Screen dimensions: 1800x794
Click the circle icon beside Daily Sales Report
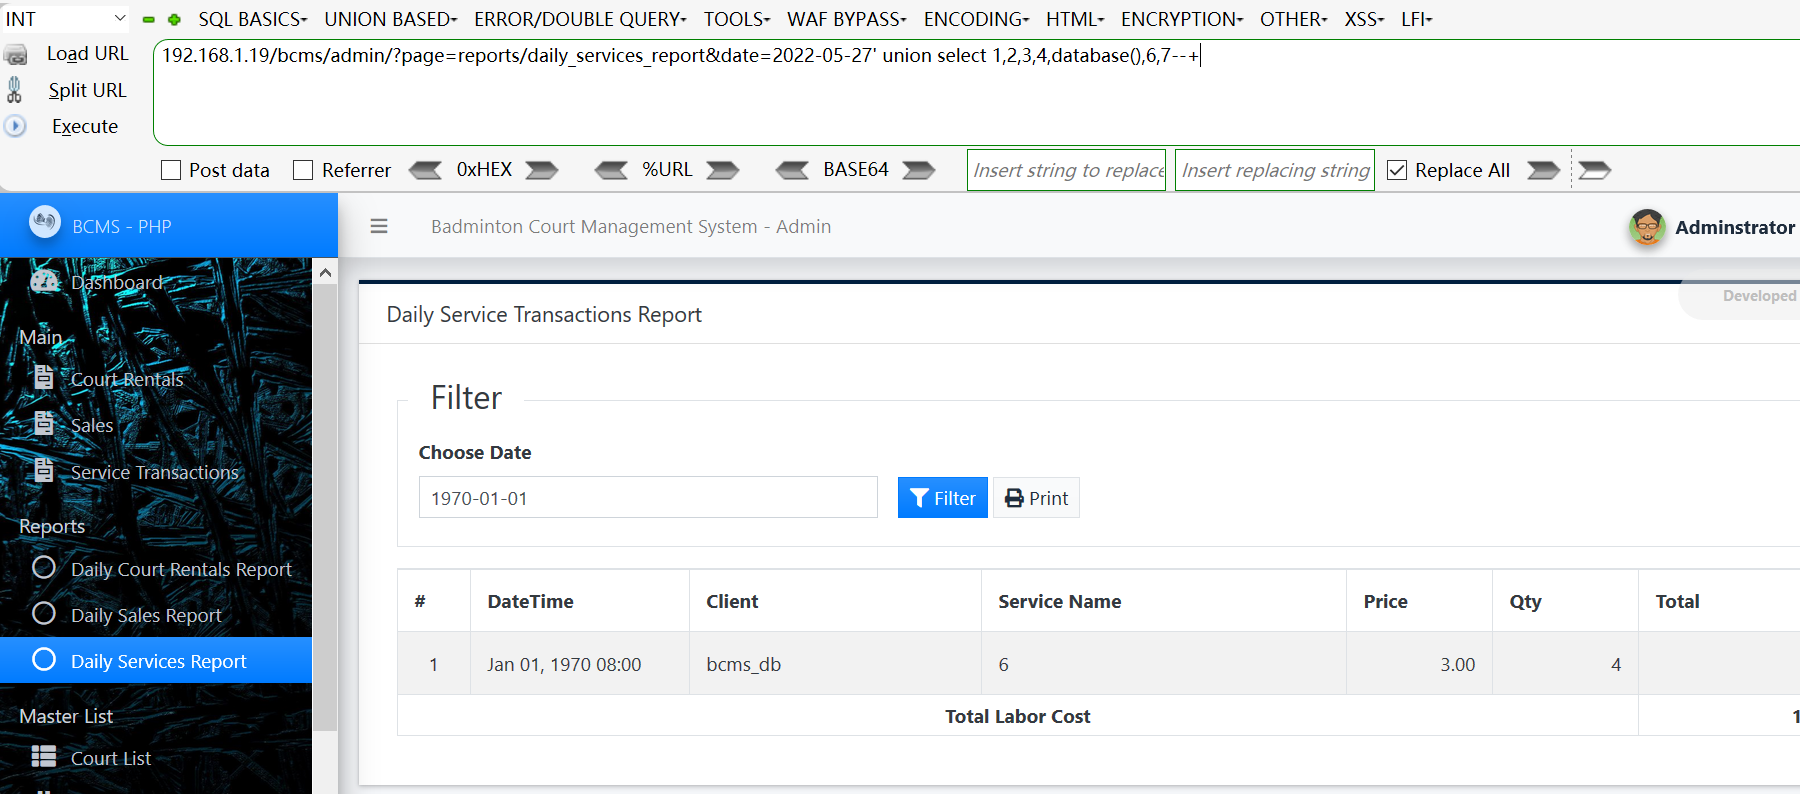click(44, 613)
